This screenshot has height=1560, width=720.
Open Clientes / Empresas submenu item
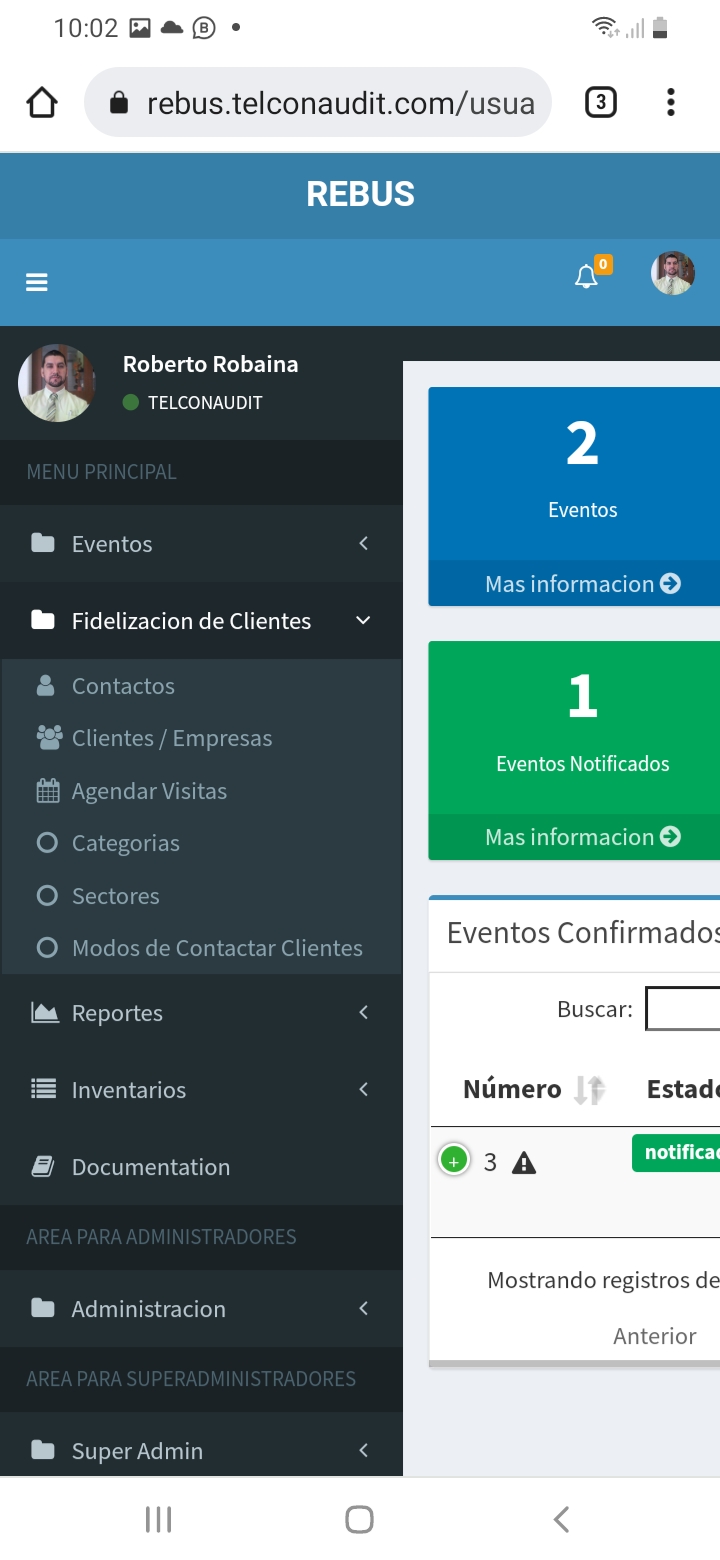coord(202,738)
